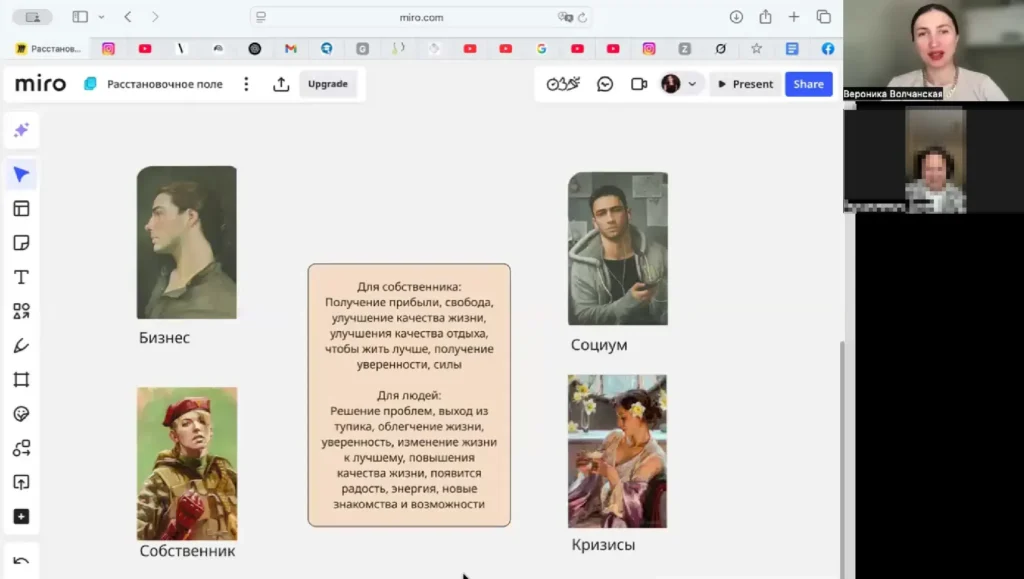The height and width of the screenshot is (579, 1024).
Task: Go to Miro logo home
Action: coord(40,84)
